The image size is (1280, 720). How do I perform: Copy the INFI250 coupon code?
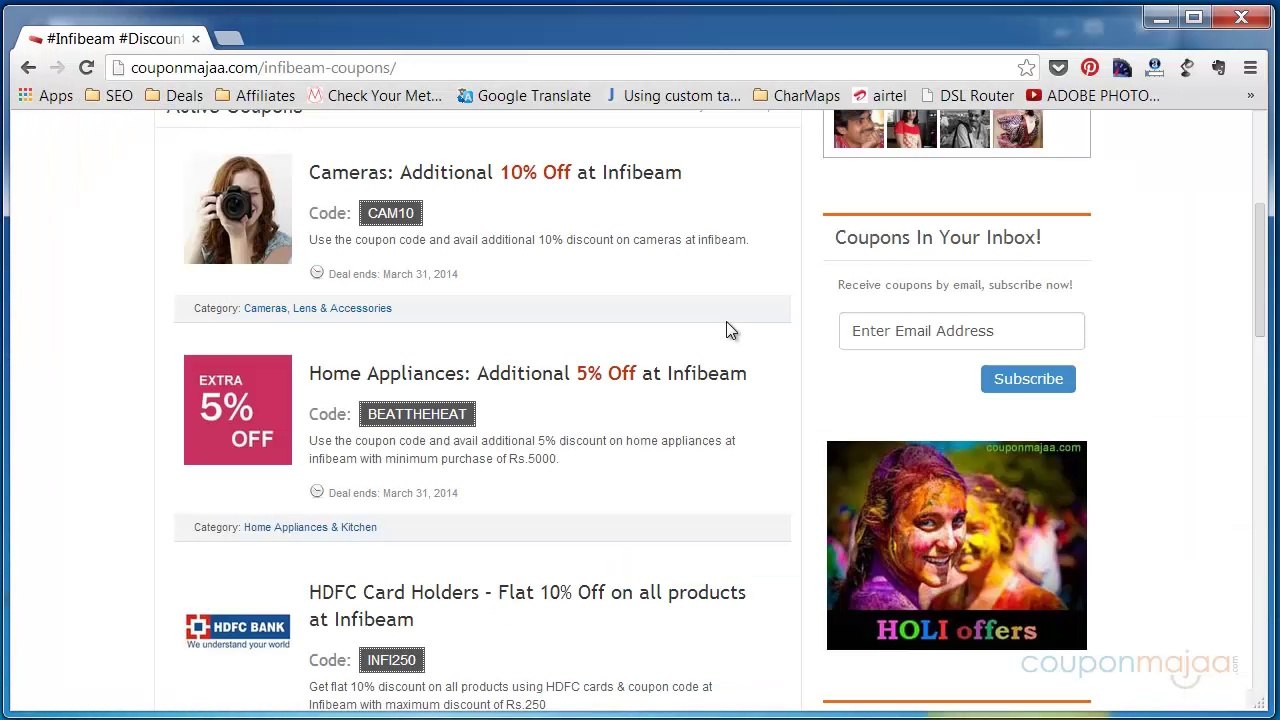392,660
